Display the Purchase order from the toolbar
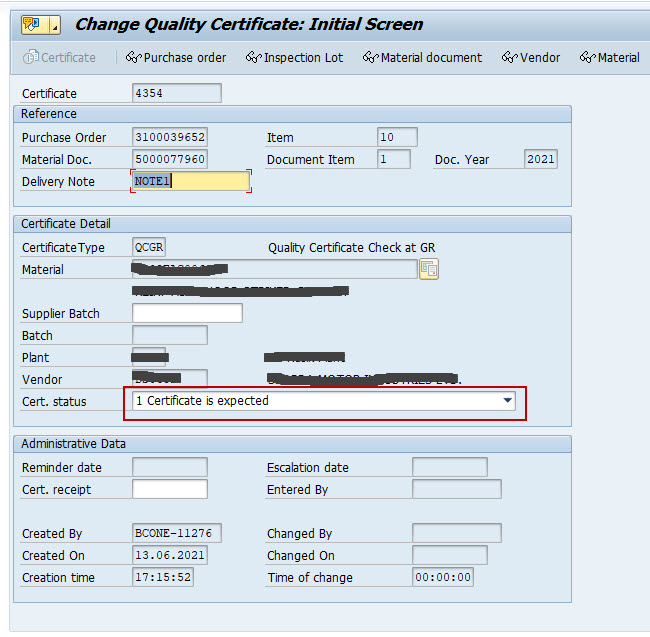Image resolution: width=650 pixels, height=637 pixels. click(x=176, y=57)
